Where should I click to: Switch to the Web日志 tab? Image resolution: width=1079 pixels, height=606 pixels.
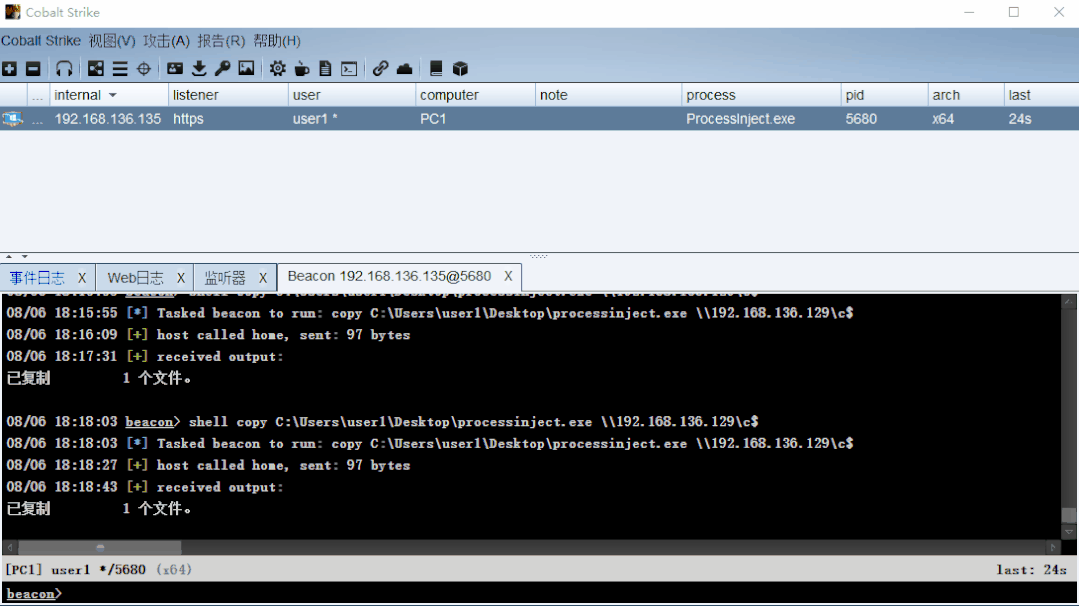(x=136, y=278)
